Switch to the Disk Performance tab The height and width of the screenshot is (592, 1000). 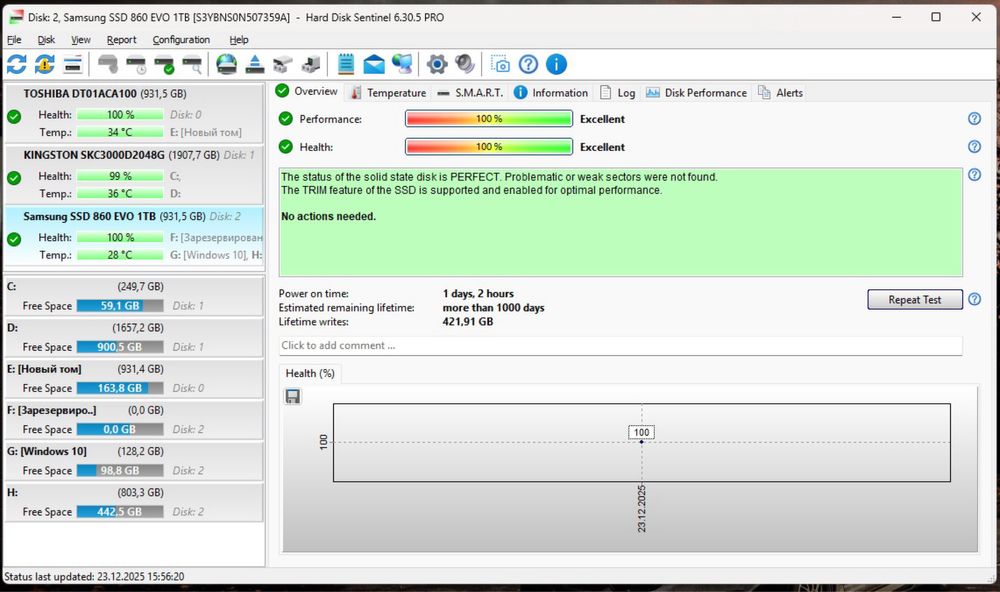[696, 92]
